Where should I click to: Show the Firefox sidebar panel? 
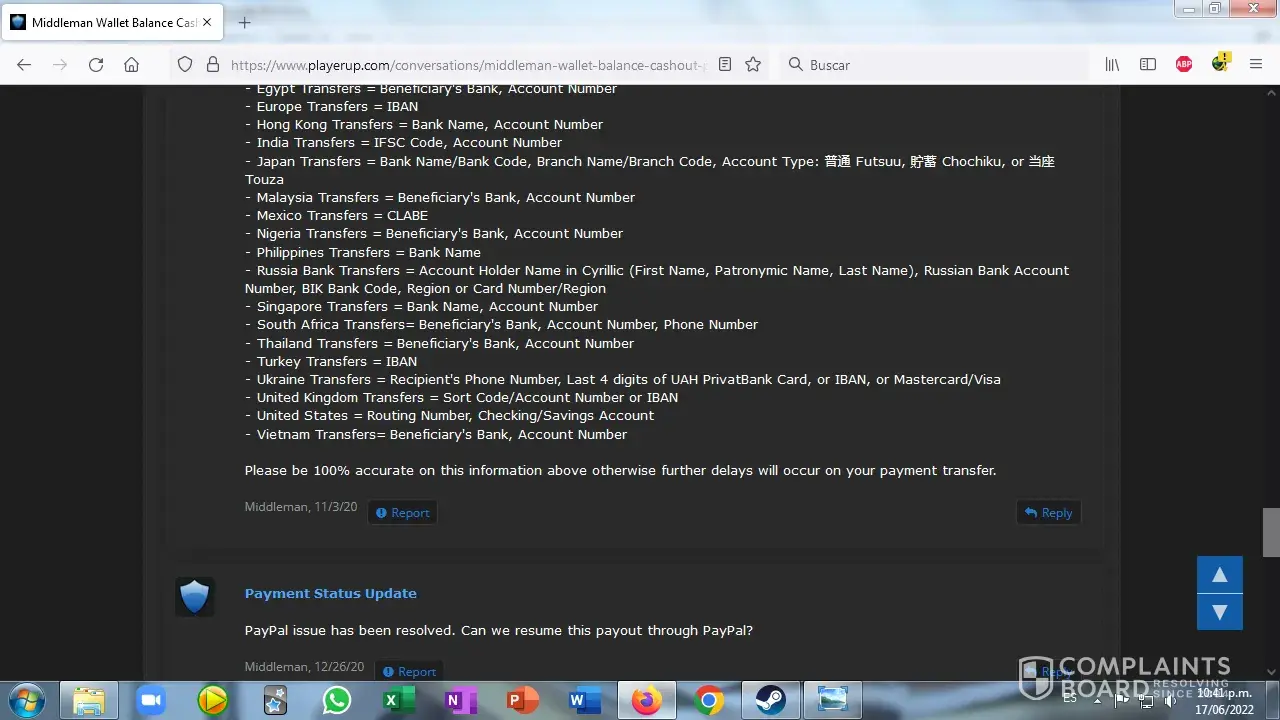pos(1148,64)
